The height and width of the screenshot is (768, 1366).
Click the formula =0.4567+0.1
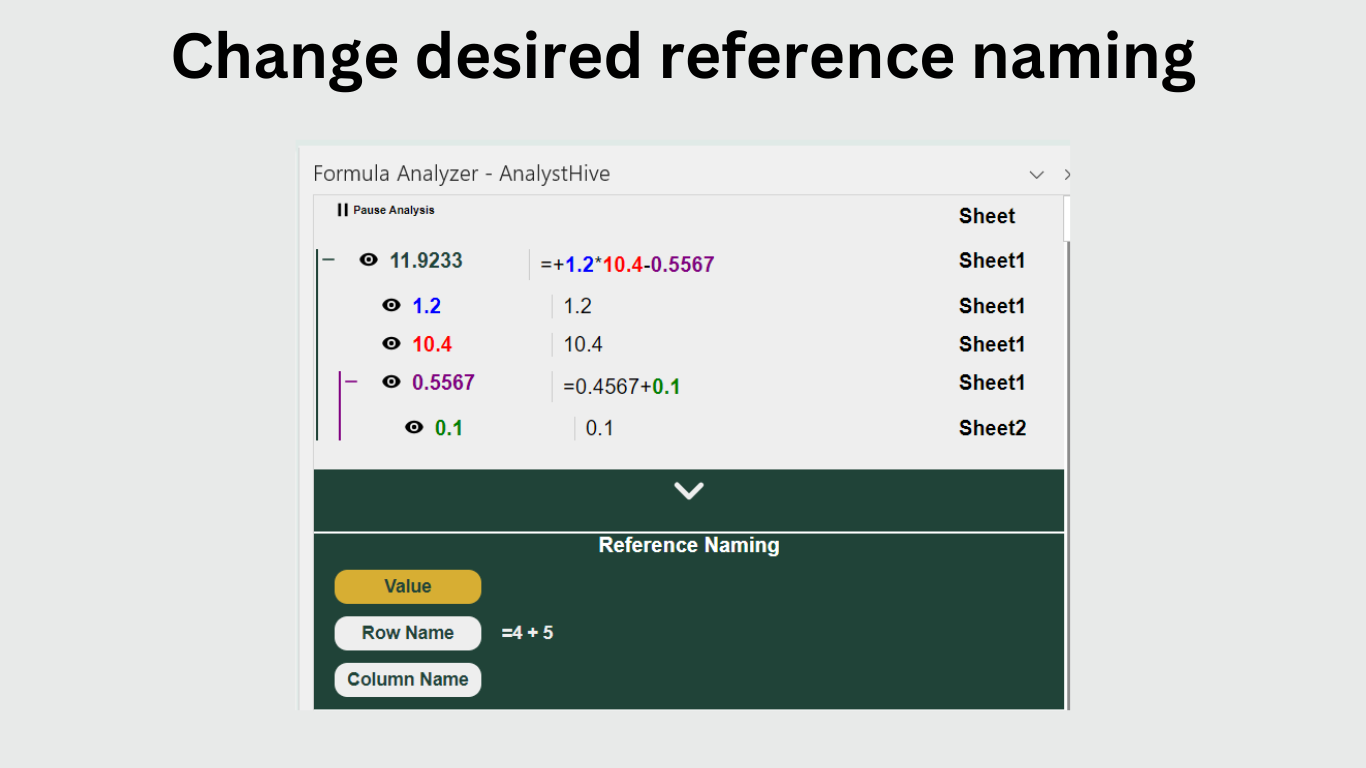pyautogui.click(x=621, y=387)
